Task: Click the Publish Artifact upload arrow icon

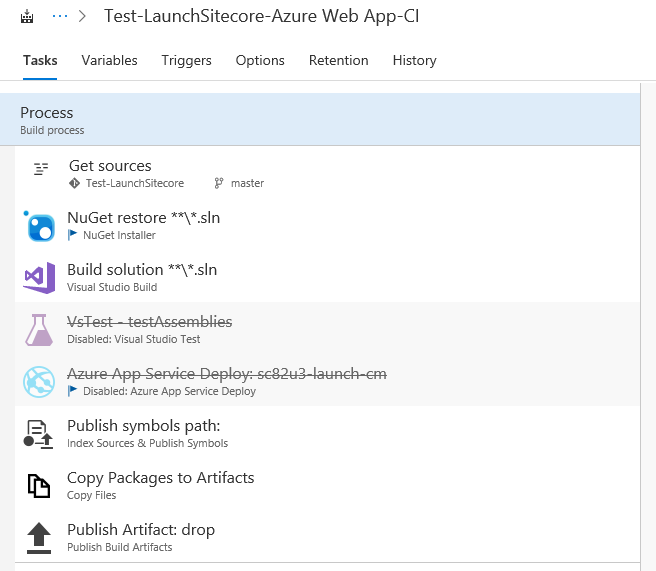Action: pos(39,538)
